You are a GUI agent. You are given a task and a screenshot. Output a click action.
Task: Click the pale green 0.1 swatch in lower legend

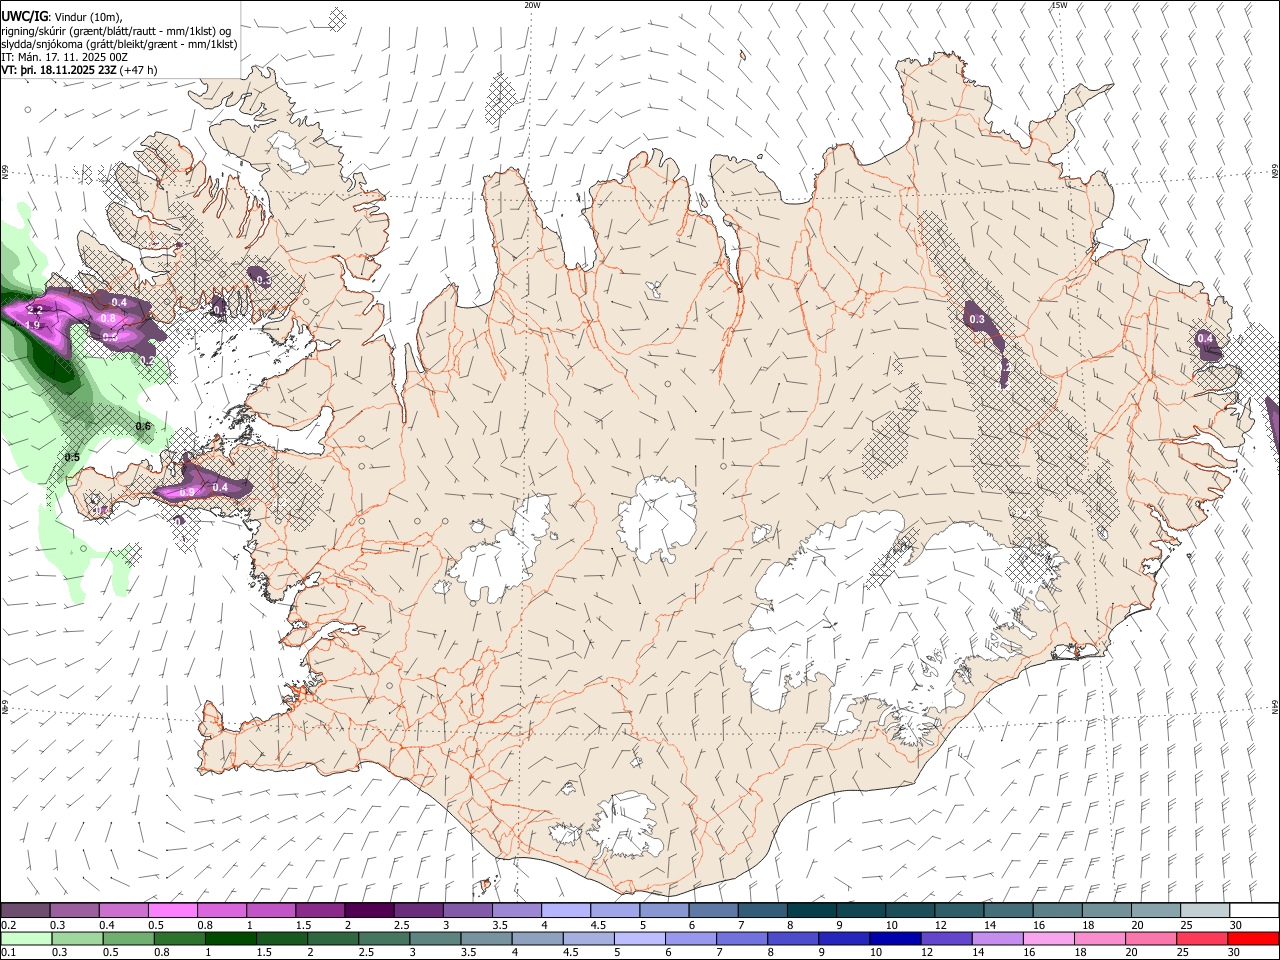tap(26, 938)
